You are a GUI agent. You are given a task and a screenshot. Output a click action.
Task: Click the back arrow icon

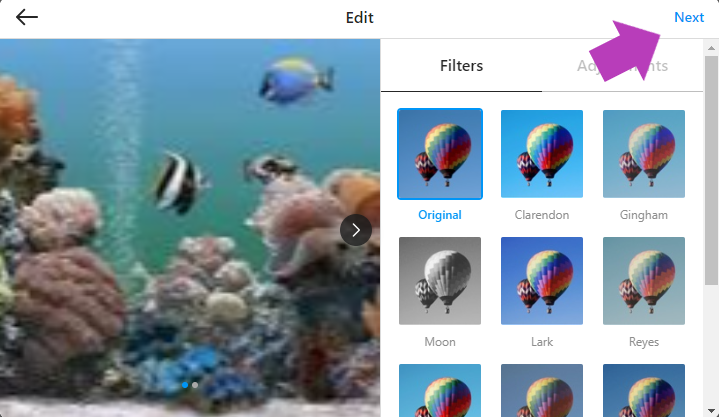coord(27,17)
